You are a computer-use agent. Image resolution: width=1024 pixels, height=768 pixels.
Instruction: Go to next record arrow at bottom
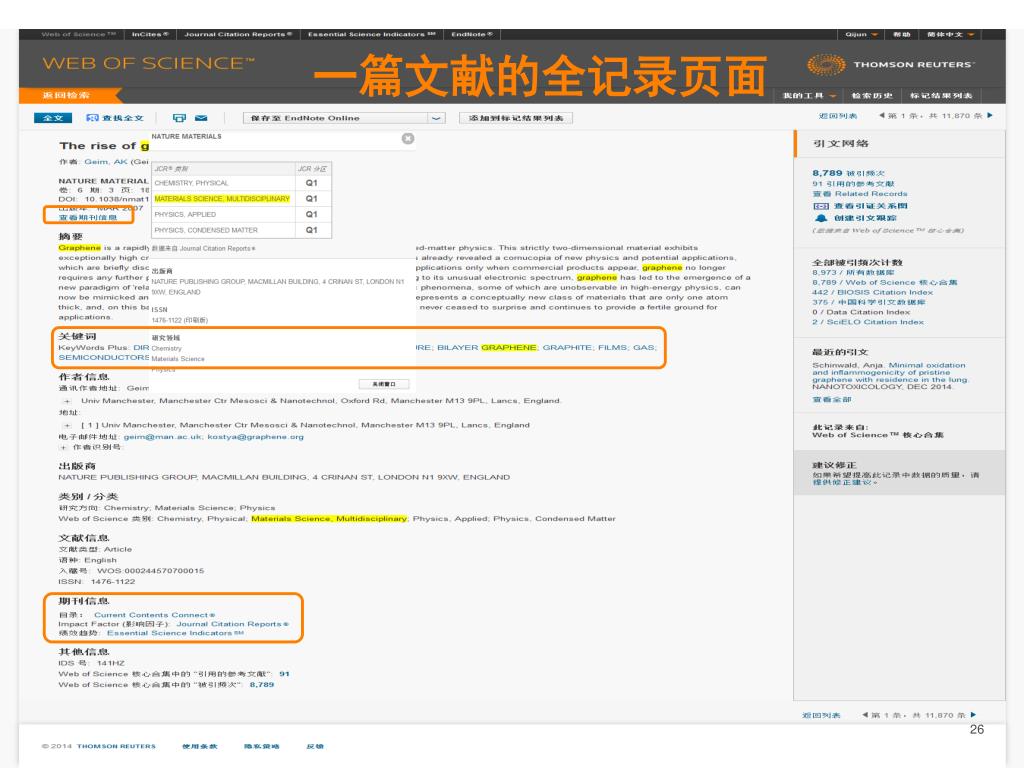973,715
